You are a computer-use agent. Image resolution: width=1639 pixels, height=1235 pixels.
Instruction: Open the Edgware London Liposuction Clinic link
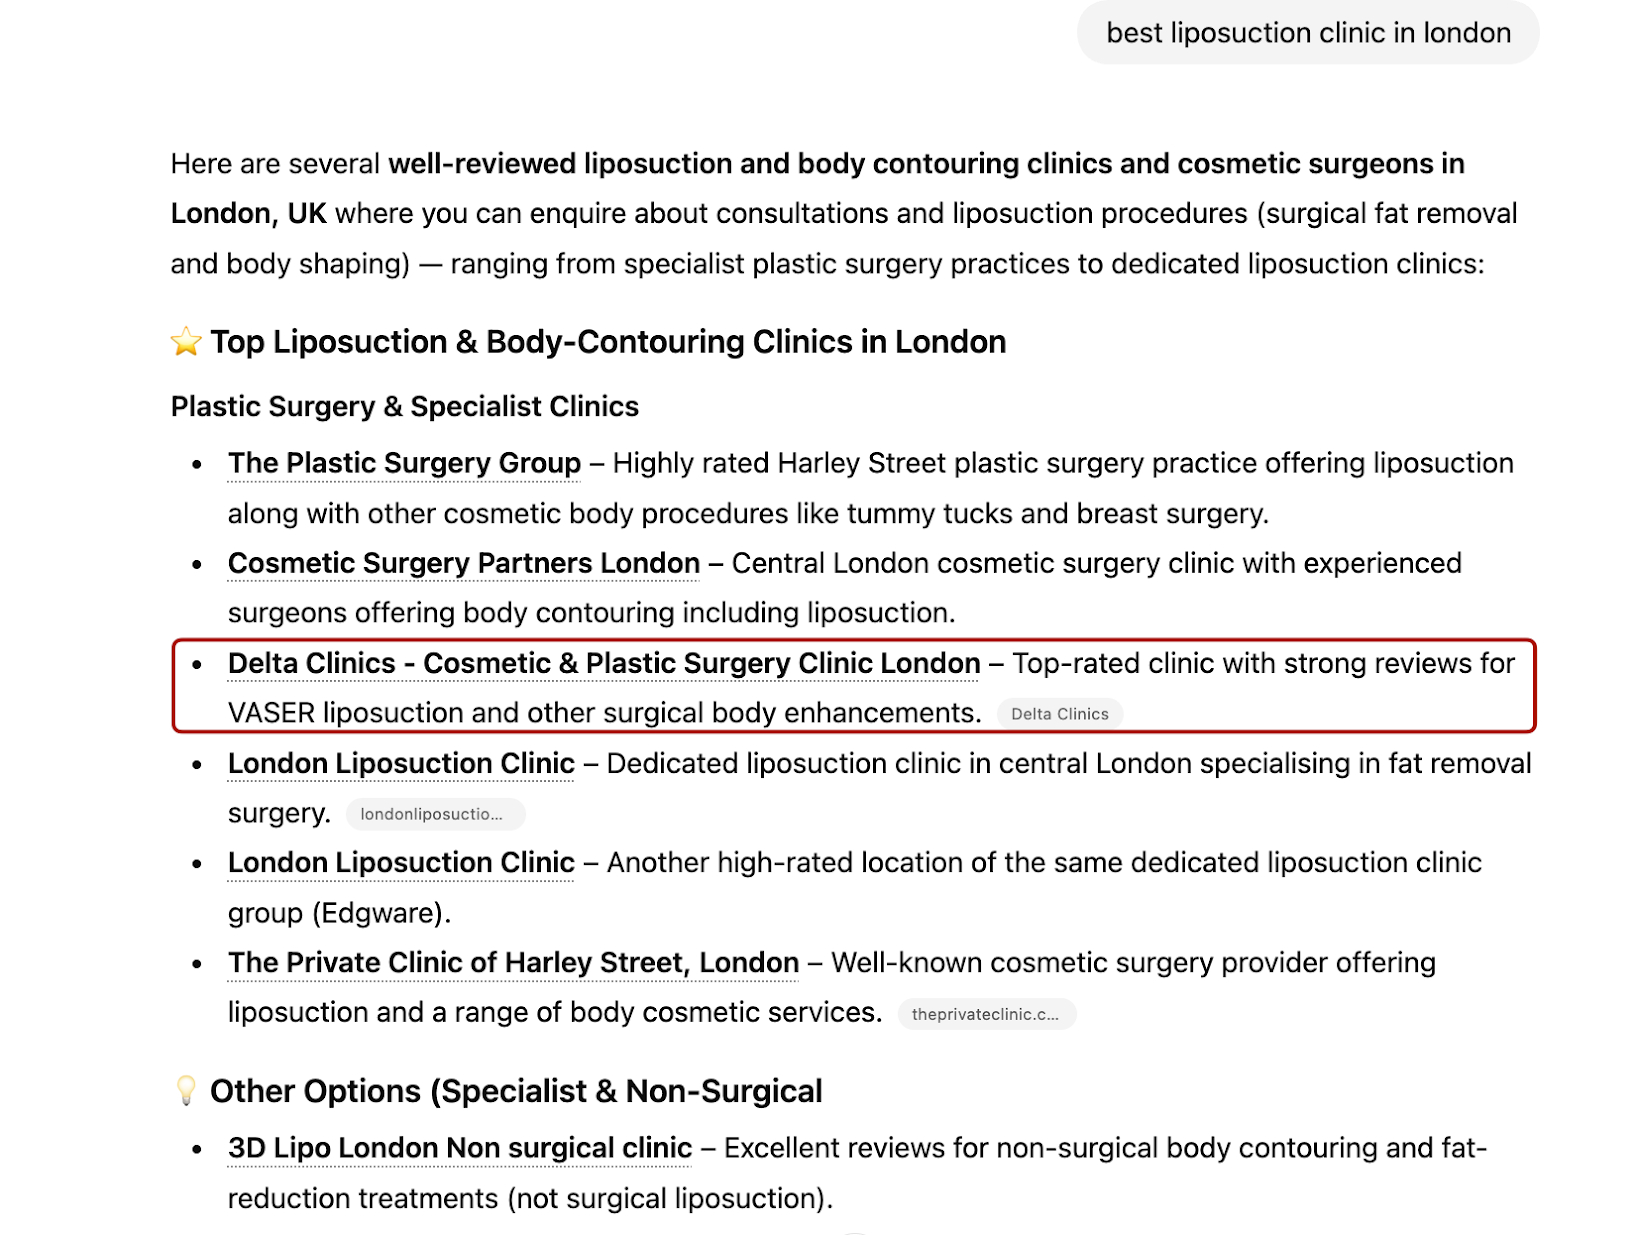click(x=401, y=862)
